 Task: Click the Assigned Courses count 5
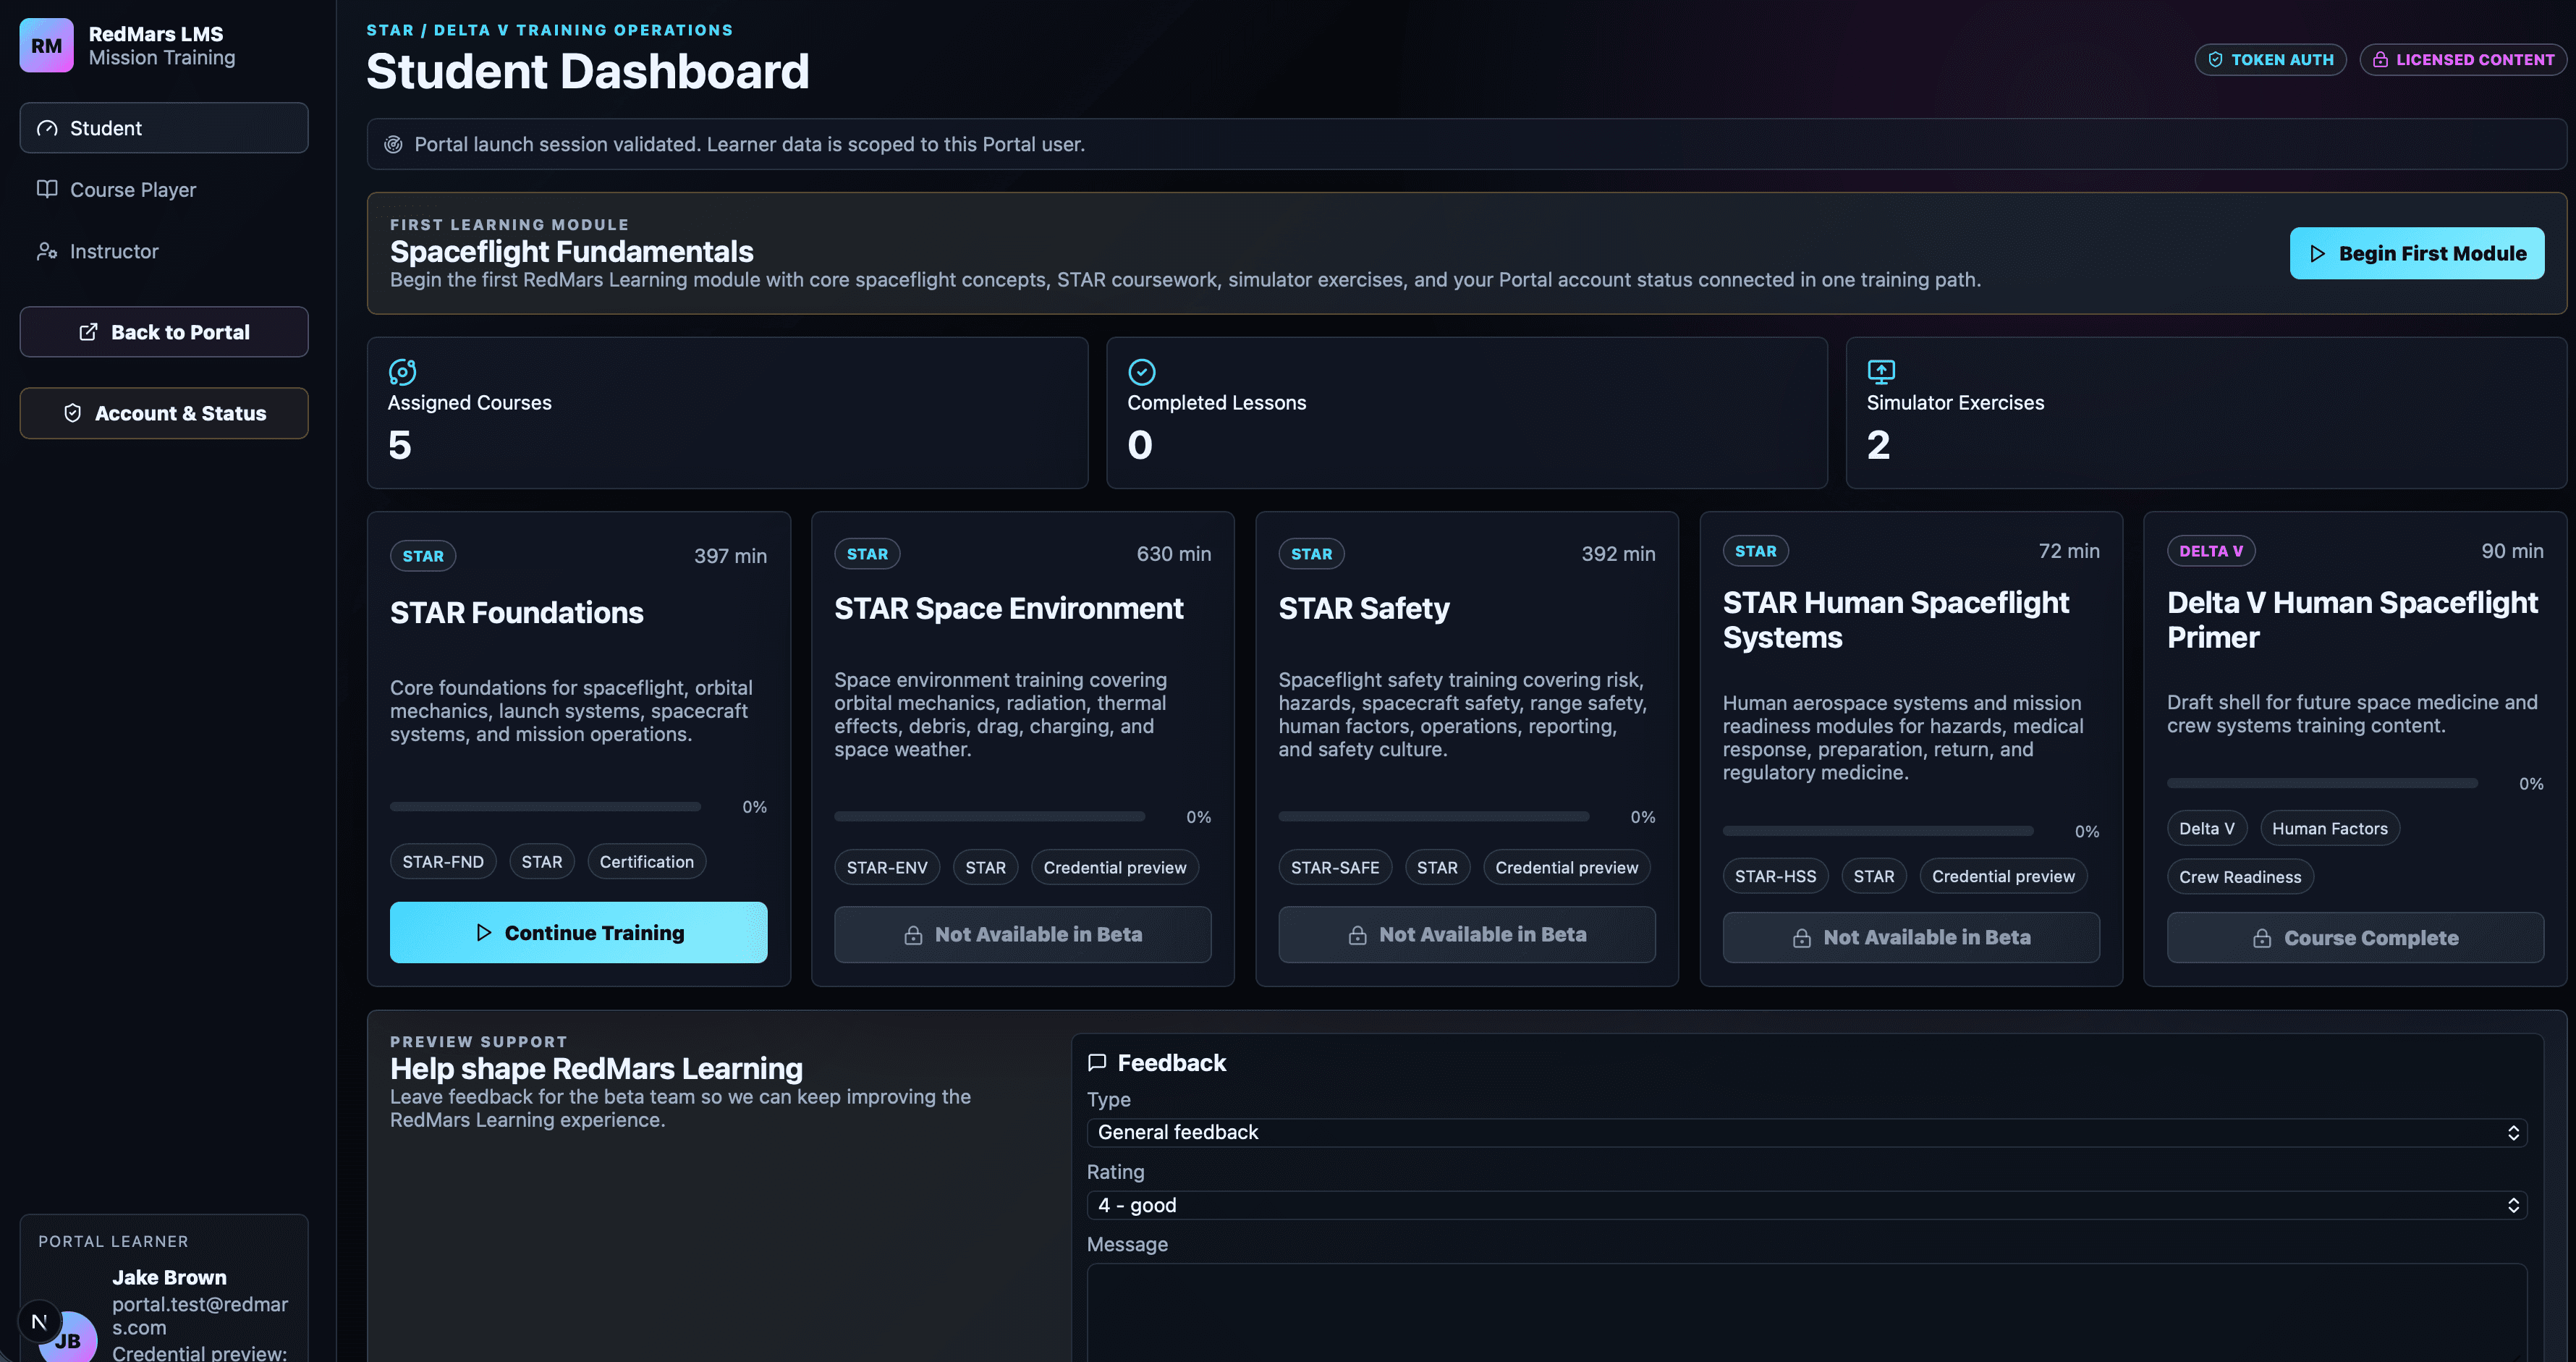[399, 445]
